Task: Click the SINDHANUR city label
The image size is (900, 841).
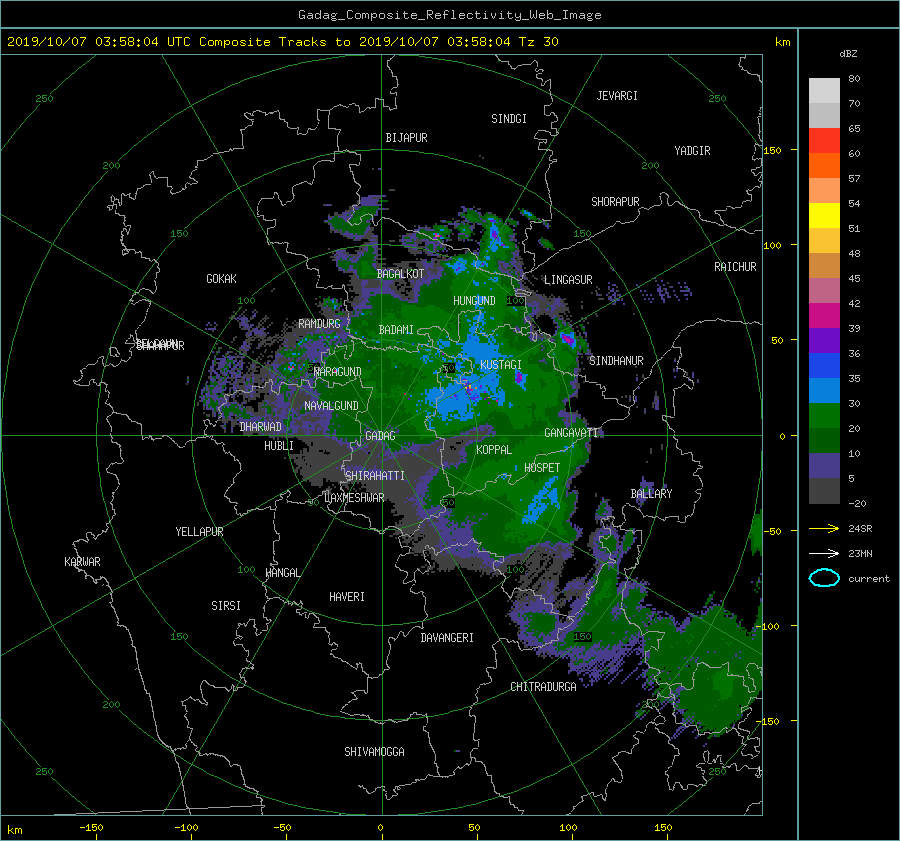Action: click(616, 361)
